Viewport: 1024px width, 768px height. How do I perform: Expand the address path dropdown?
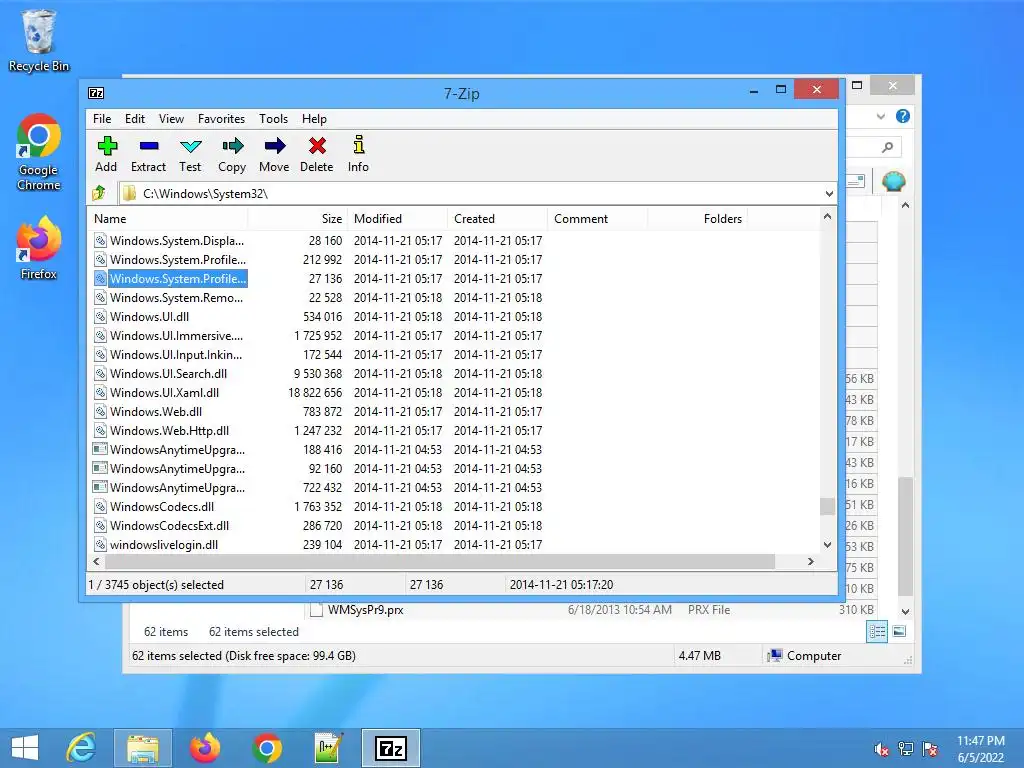[829, 194]
